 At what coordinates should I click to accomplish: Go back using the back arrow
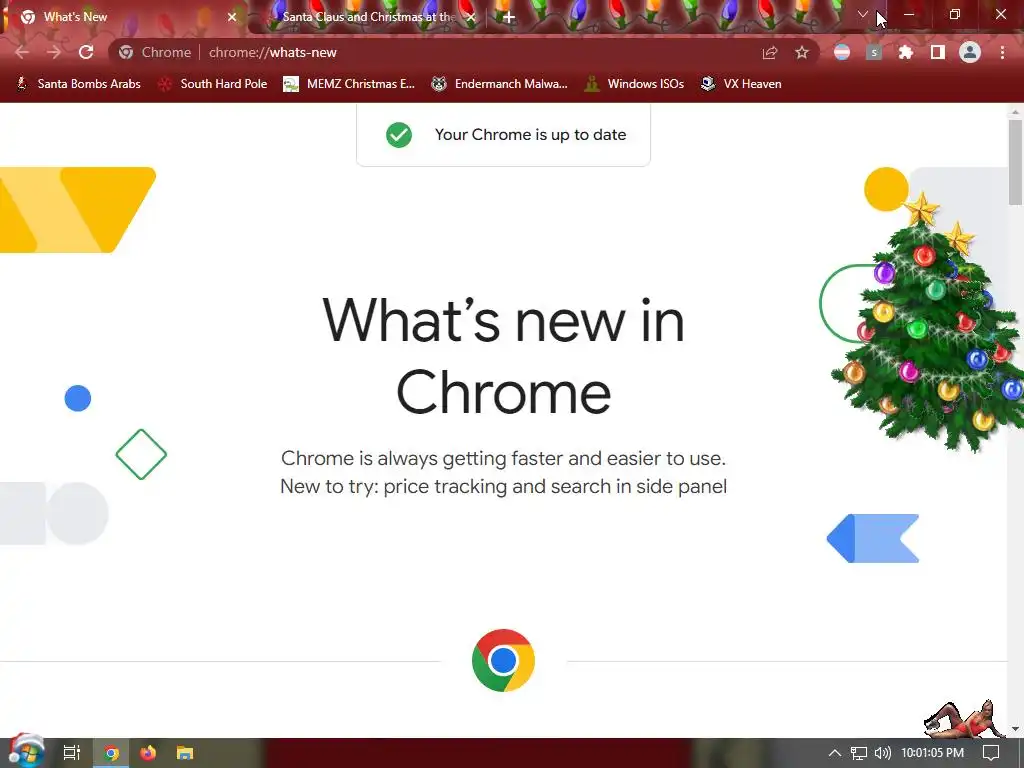click(22, 52)
